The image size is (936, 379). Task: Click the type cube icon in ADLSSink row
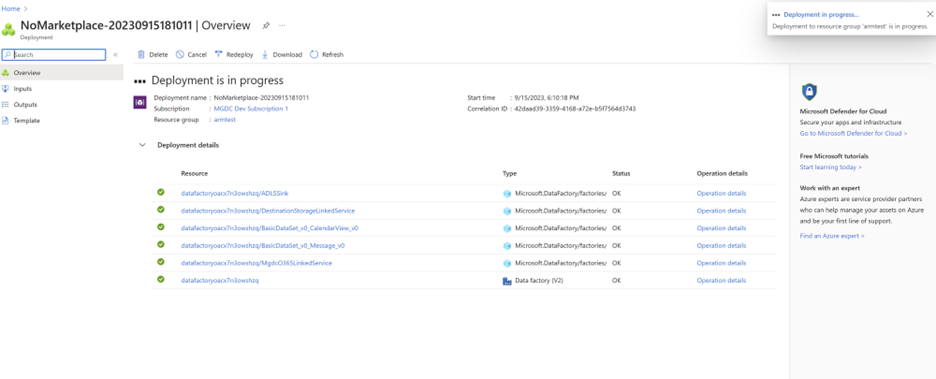click(x=507, y=193)
